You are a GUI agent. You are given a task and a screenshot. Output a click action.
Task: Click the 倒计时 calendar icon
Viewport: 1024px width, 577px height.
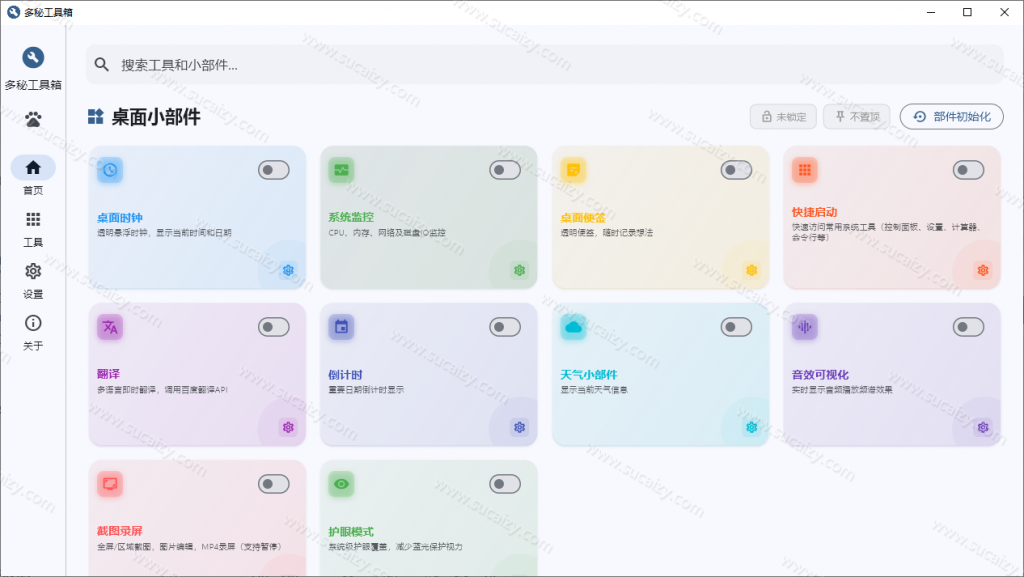pos(341,327)
